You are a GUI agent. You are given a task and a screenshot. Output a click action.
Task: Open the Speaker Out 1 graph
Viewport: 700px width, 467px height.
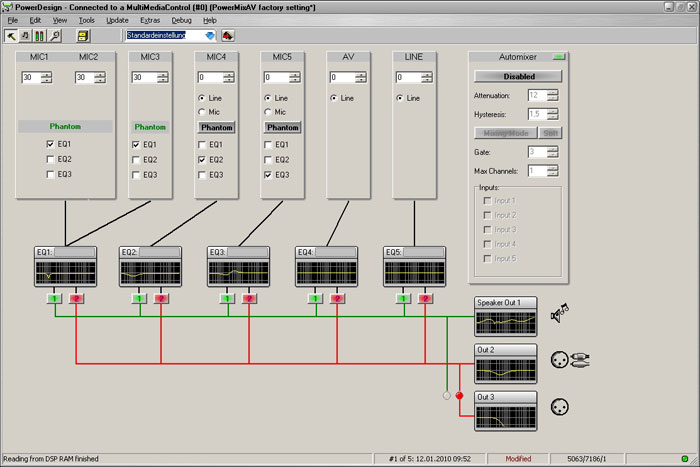pyautogui.click(x=505, y=321)
